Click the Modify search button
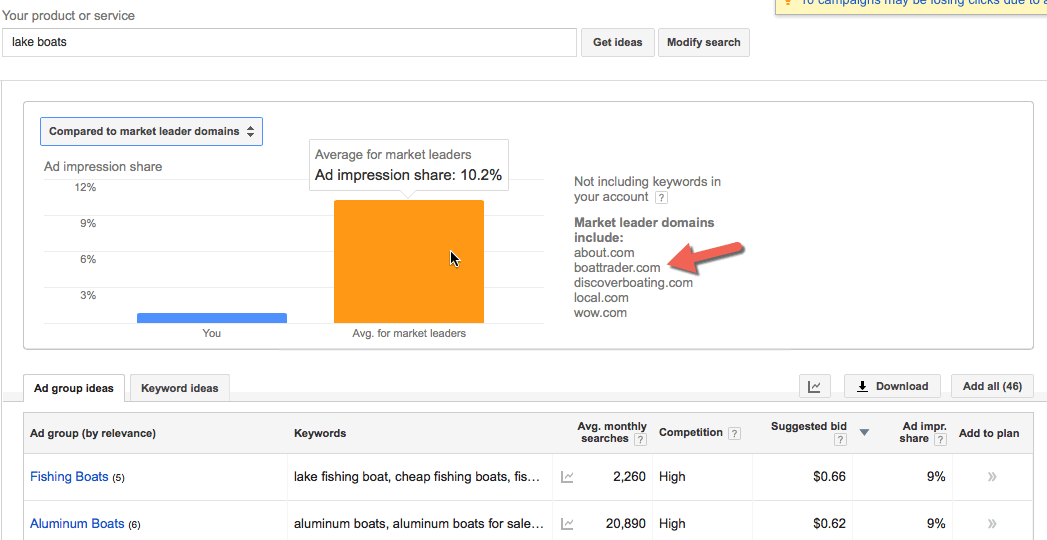 (x=703, y=43)
